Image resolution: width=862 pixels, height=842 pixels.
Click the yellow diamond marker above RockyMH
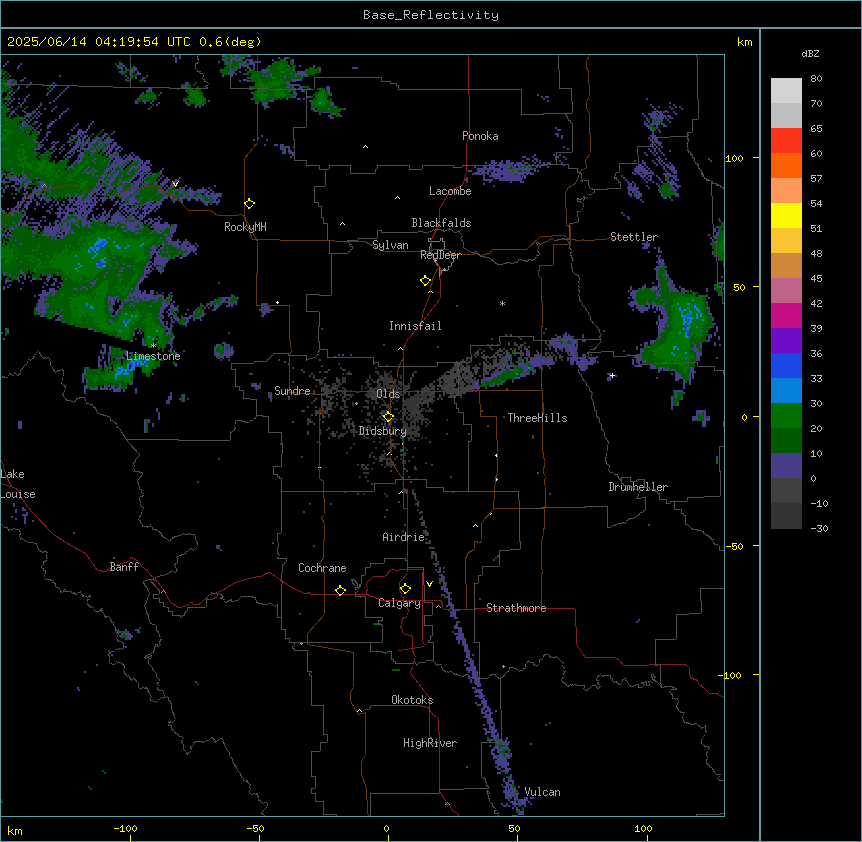(250, 204)
